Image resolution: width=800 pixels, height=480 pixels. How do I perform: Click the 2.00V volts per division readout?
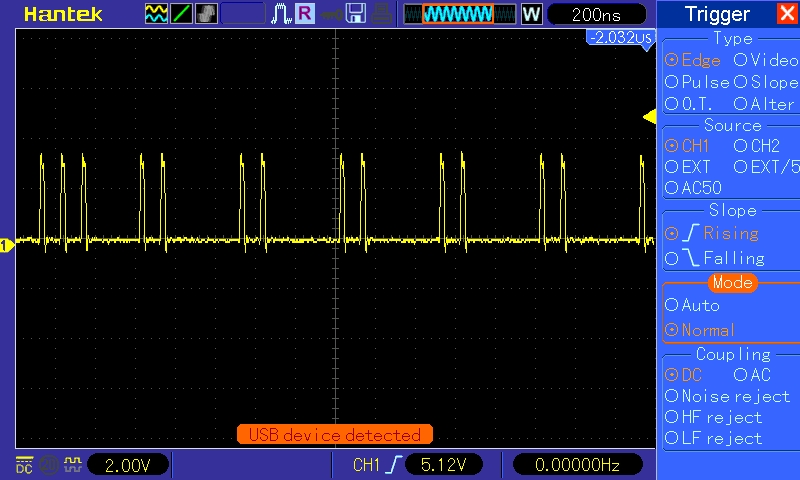tap(128, 465)
